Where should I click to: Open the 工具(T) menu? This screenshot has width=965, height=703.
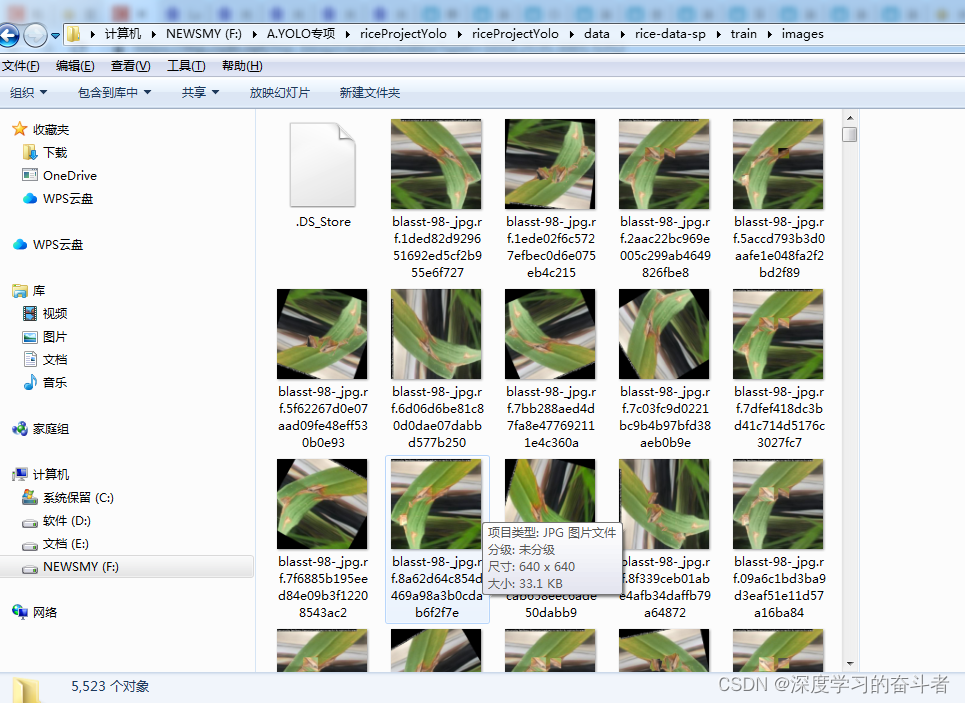coord(186,66)
